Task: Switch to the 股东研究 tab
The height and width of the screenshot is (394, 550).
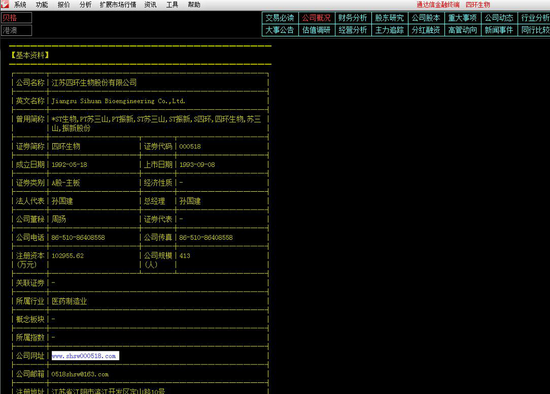Action: tap(389, 18)
